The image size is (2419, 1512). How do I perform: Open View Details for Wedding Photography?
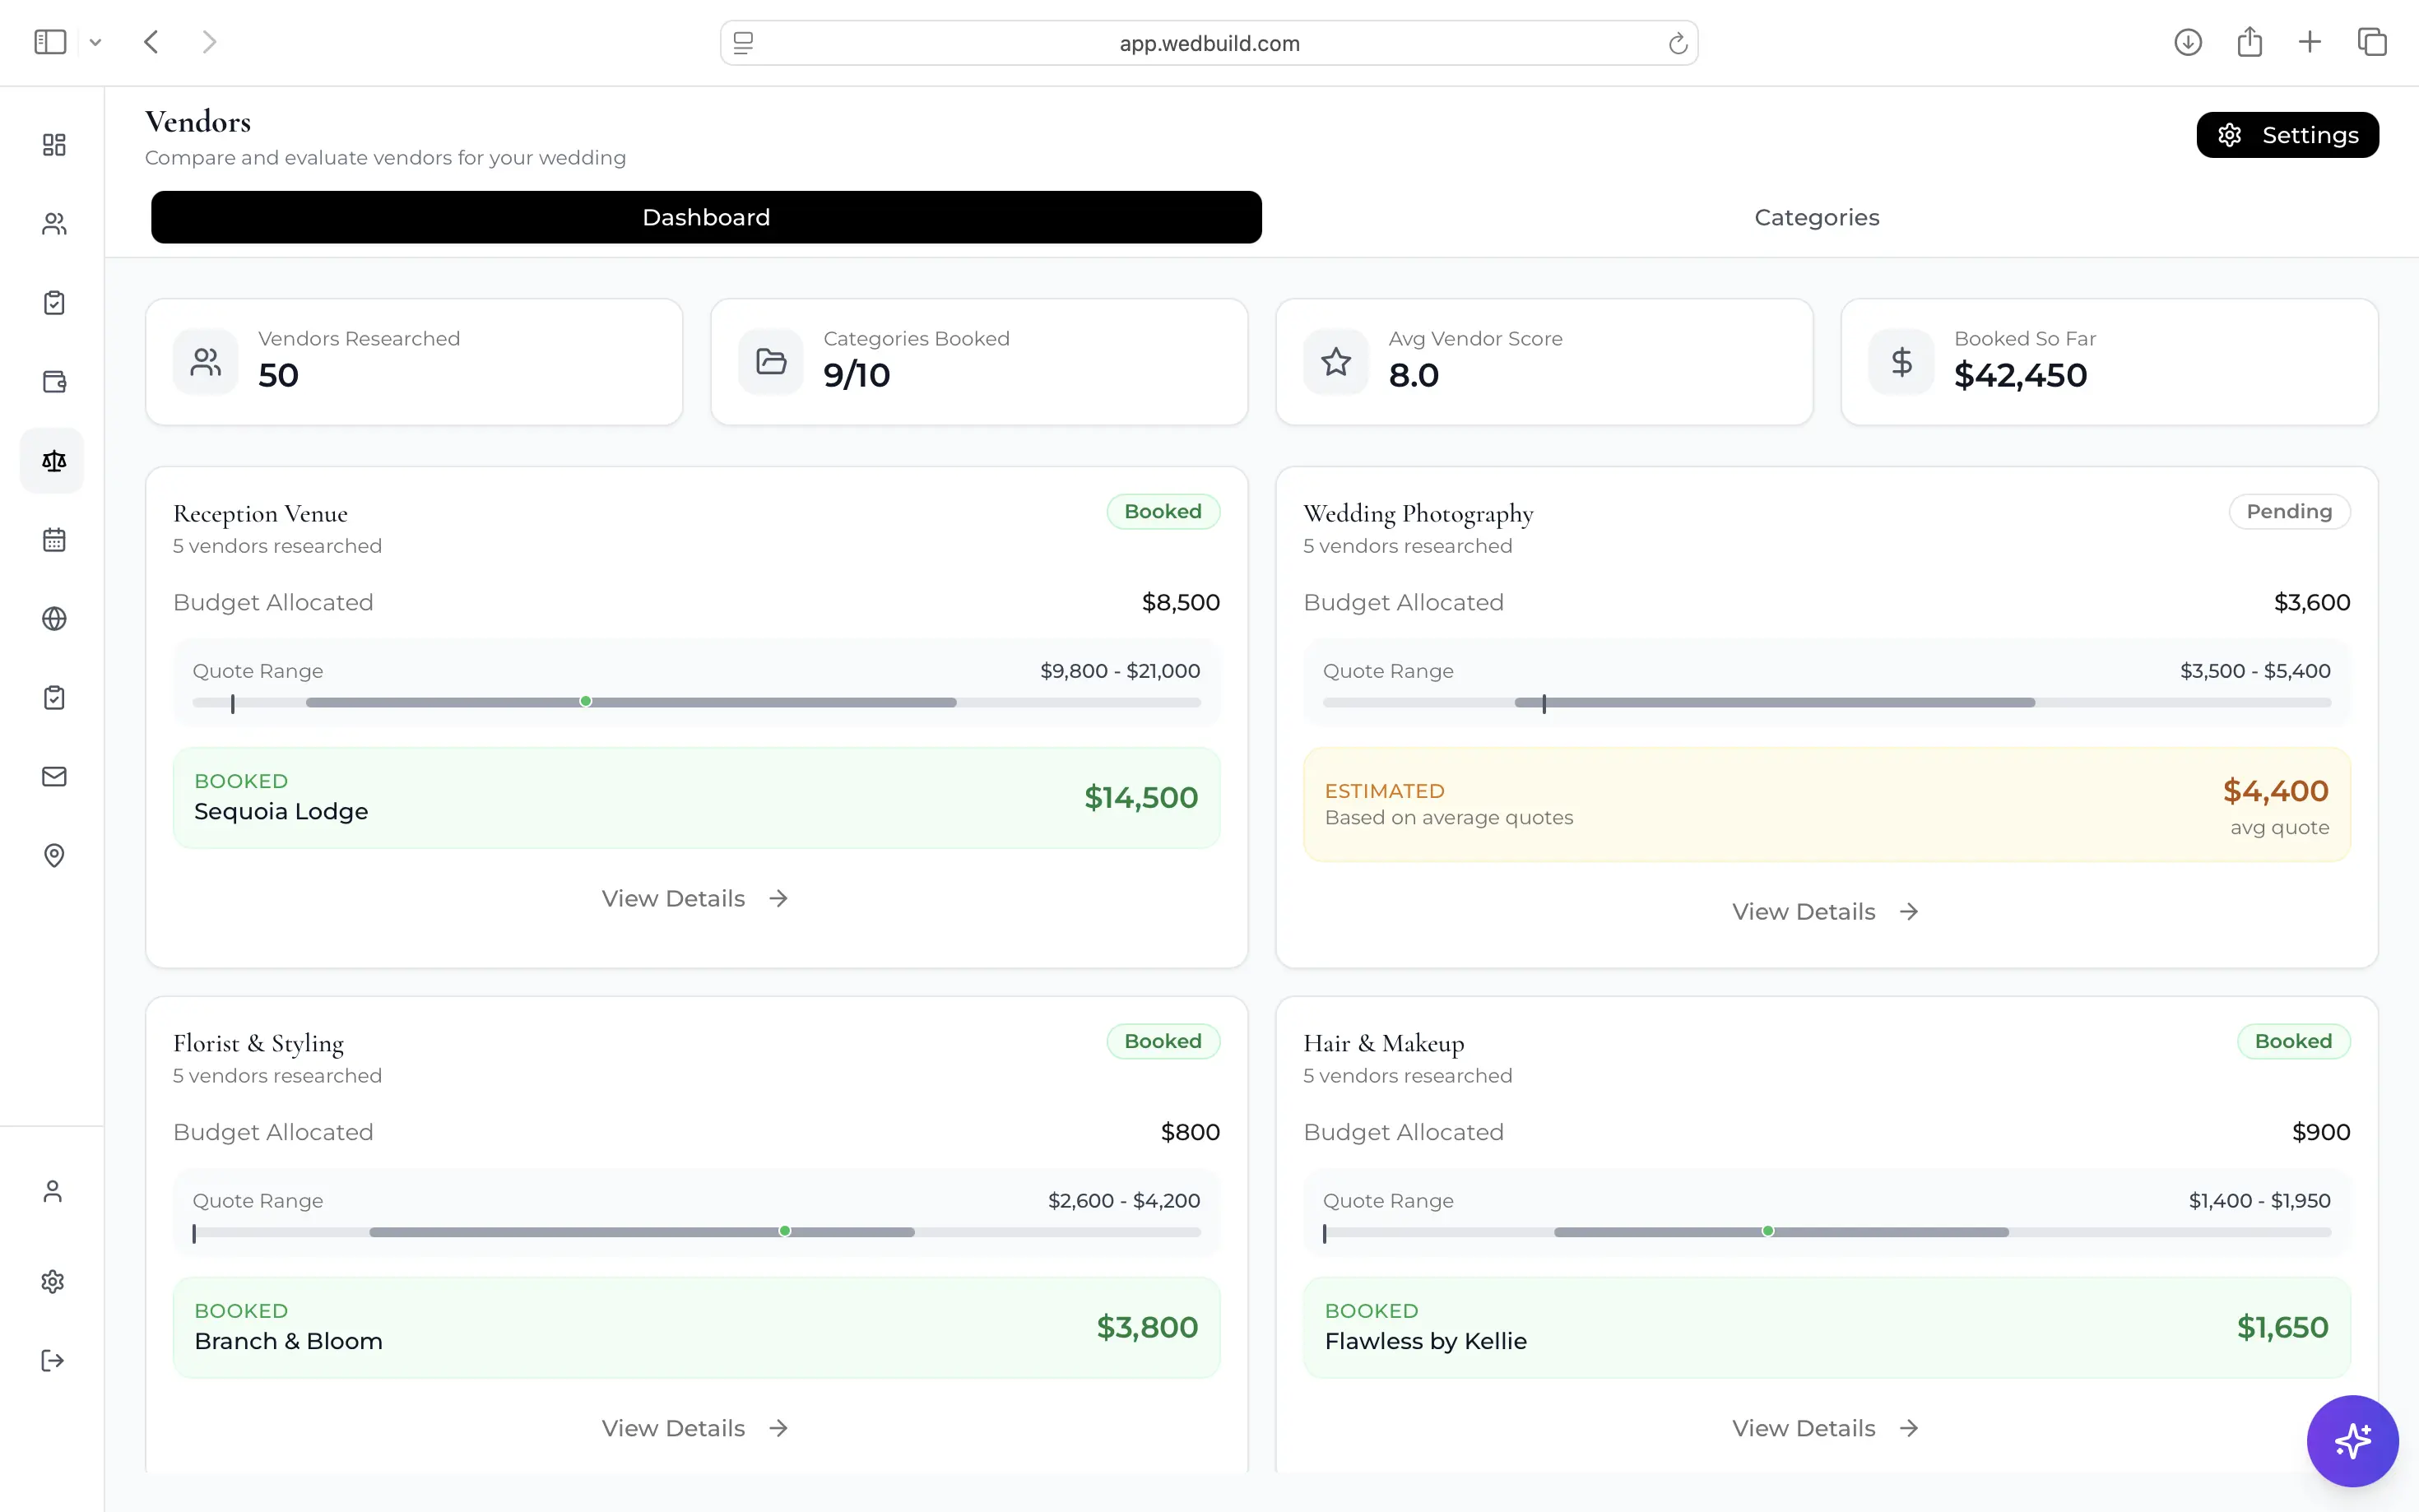pos(1825,911)
